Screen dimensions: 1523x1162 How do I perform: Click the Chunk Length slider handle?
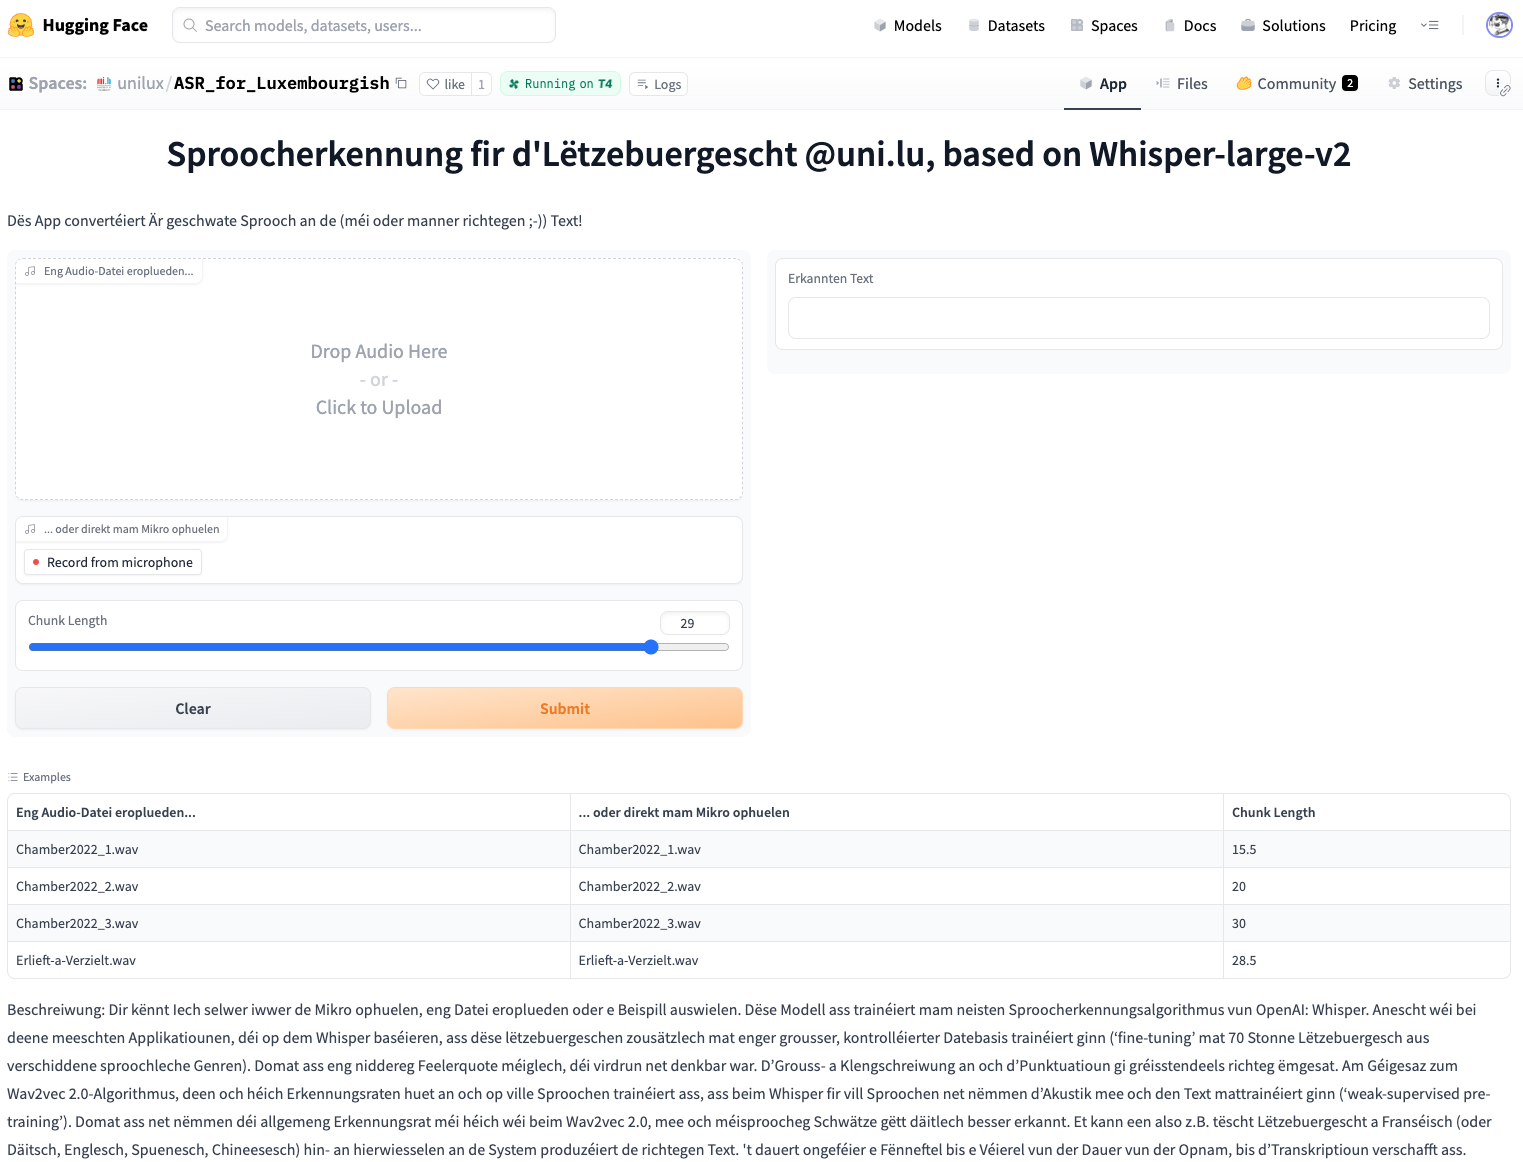[651, 647]
